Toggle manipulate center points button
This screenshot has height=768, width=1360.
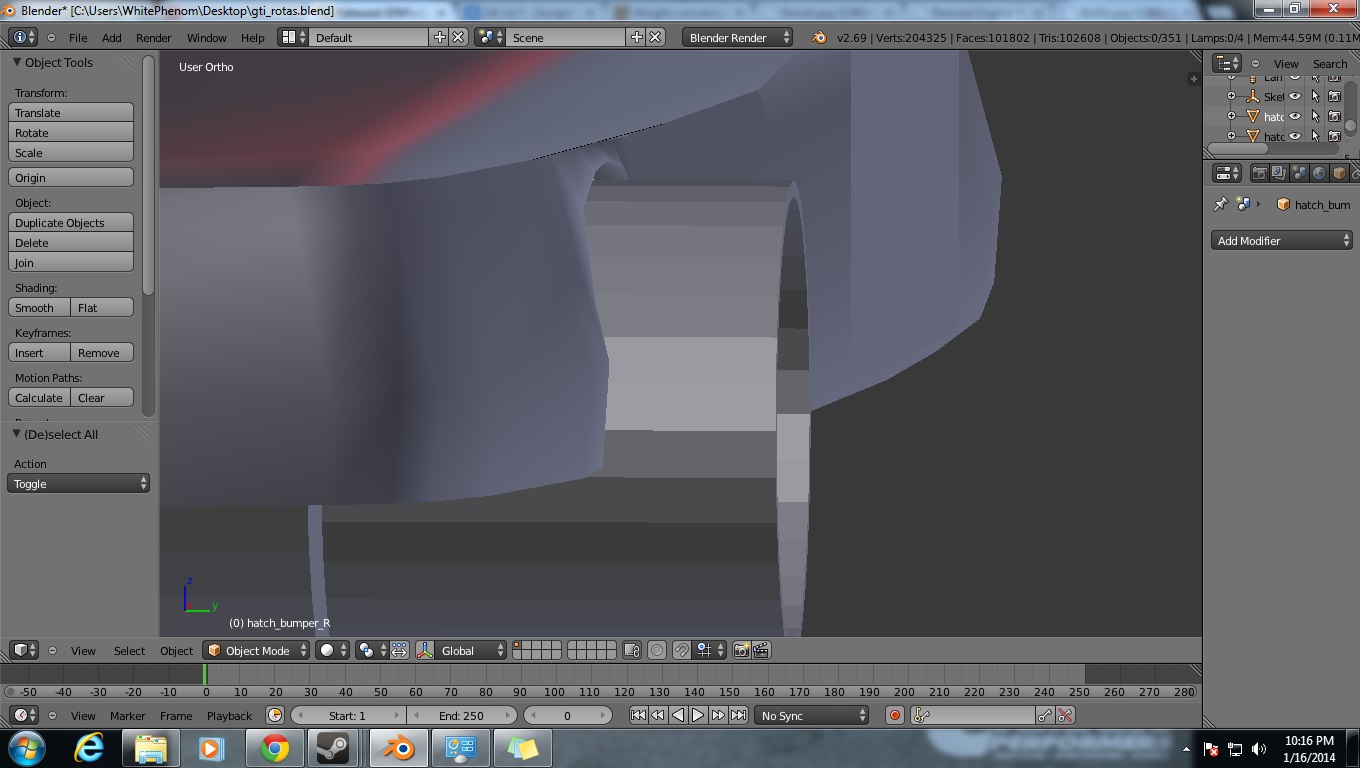click(x=399, y=650)
